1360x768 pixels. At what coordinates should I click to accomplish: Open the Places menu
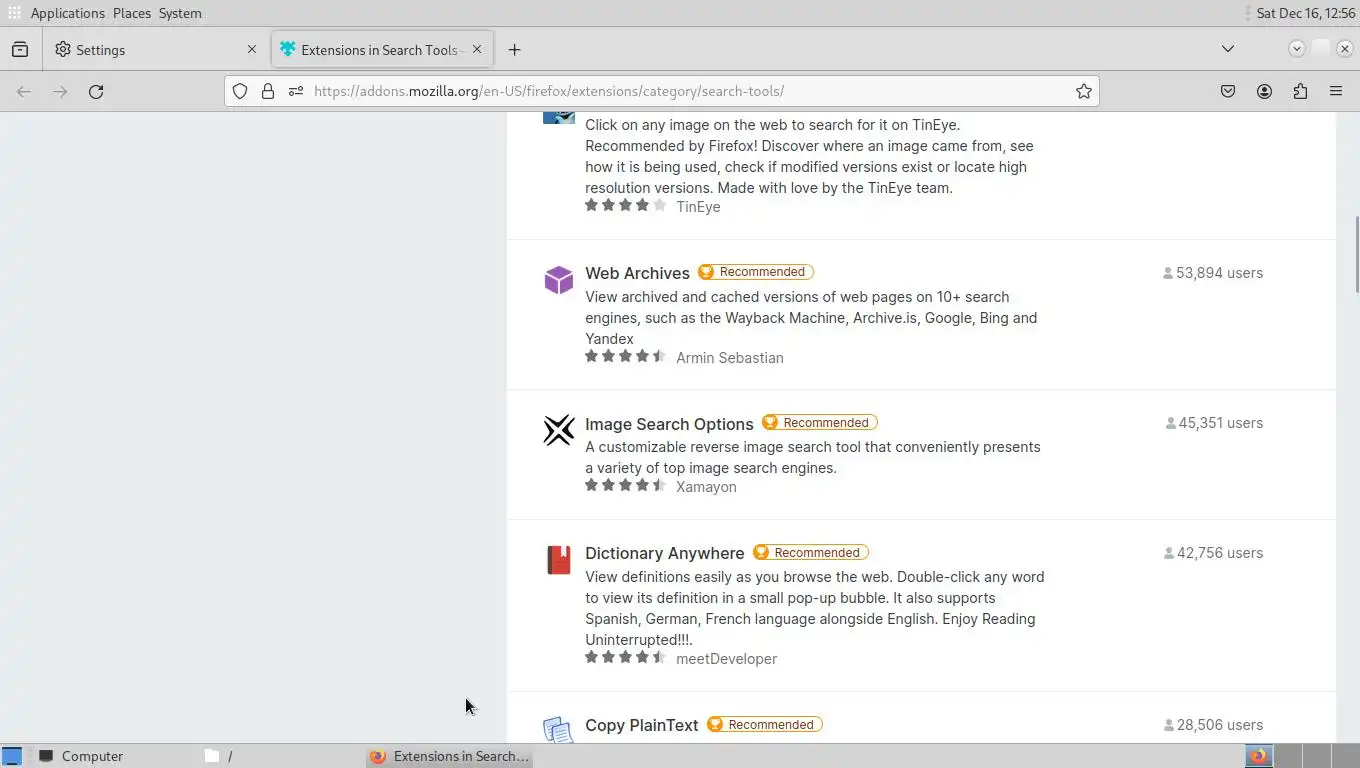132,13
